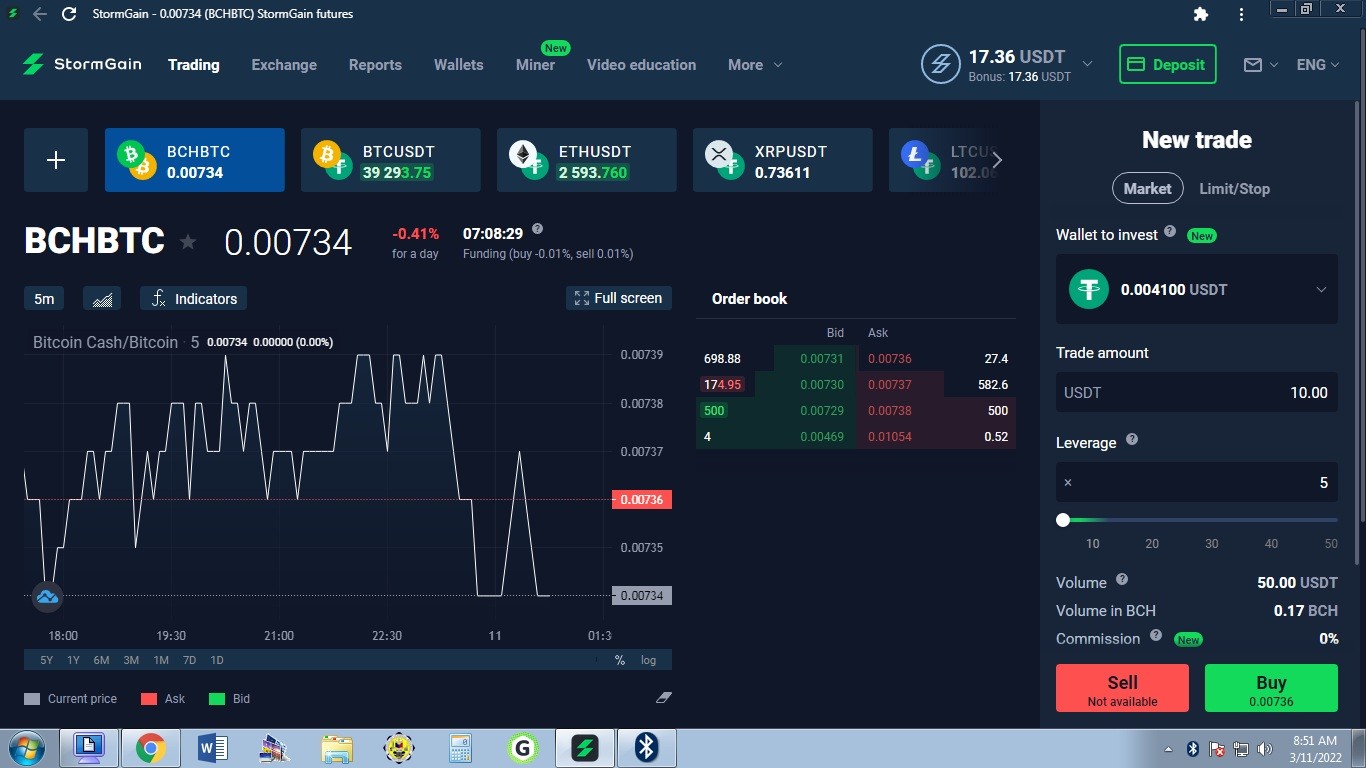
Task: Open the browser three-dot menu
Action: (1241, 14)
